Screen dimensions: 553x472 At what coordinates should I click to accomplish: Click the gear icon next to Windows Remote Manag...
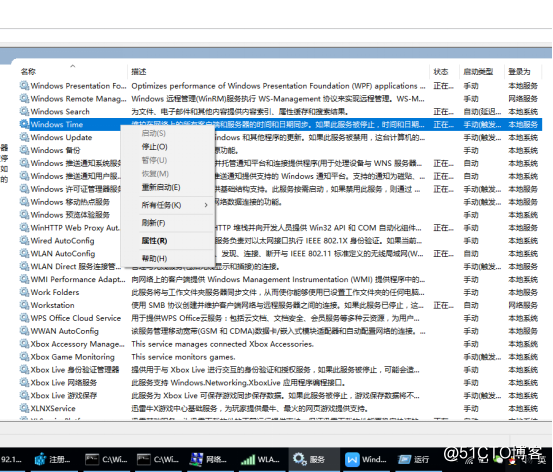point(24,98)
